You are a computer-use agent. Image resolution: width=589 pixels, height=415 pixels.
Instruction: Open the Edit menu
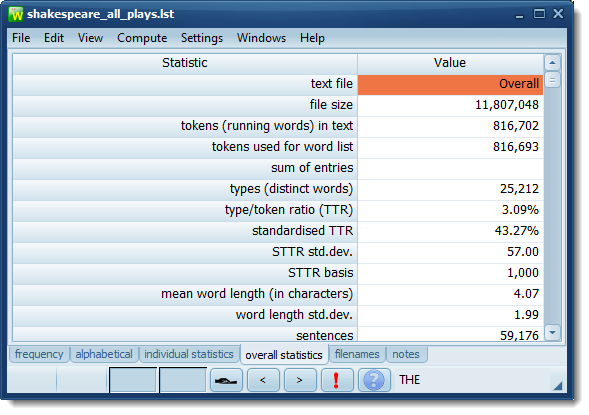point(54,38)
